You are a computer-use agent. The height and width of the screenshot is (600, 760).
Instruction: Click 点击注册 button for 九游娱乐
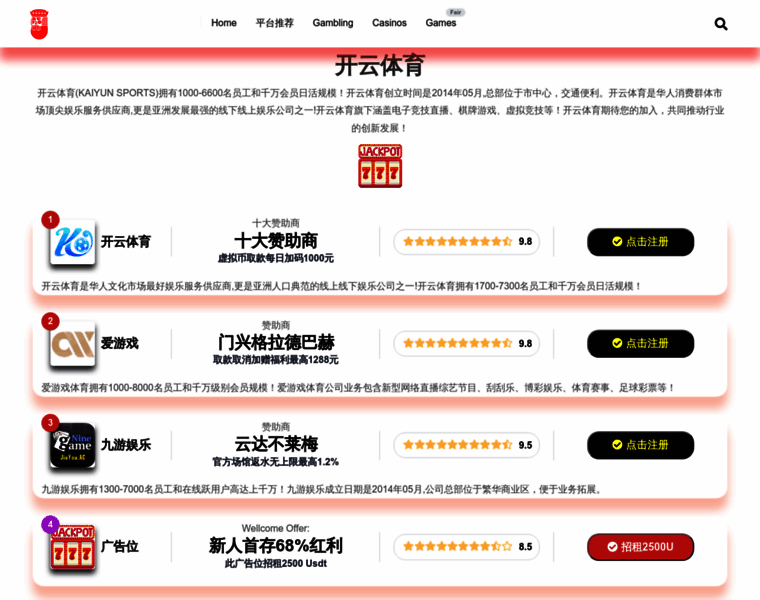pos(640,445)
